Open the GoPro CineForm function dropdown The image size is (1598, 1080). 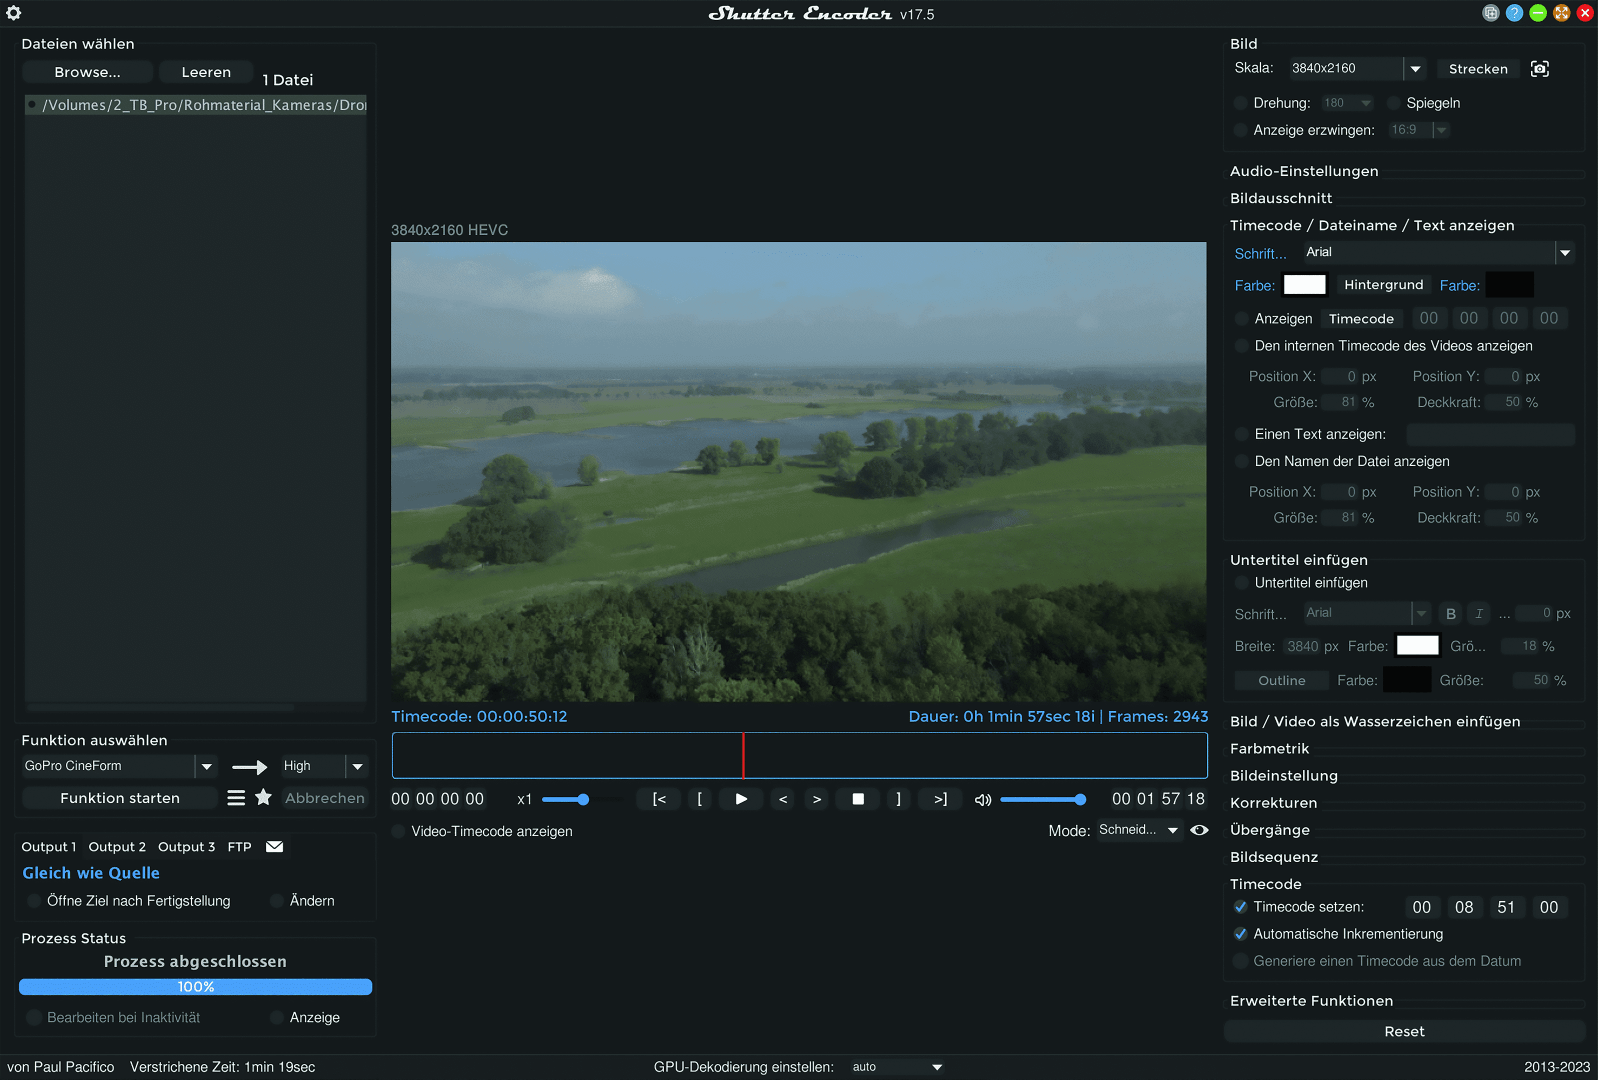pos(206,766)
